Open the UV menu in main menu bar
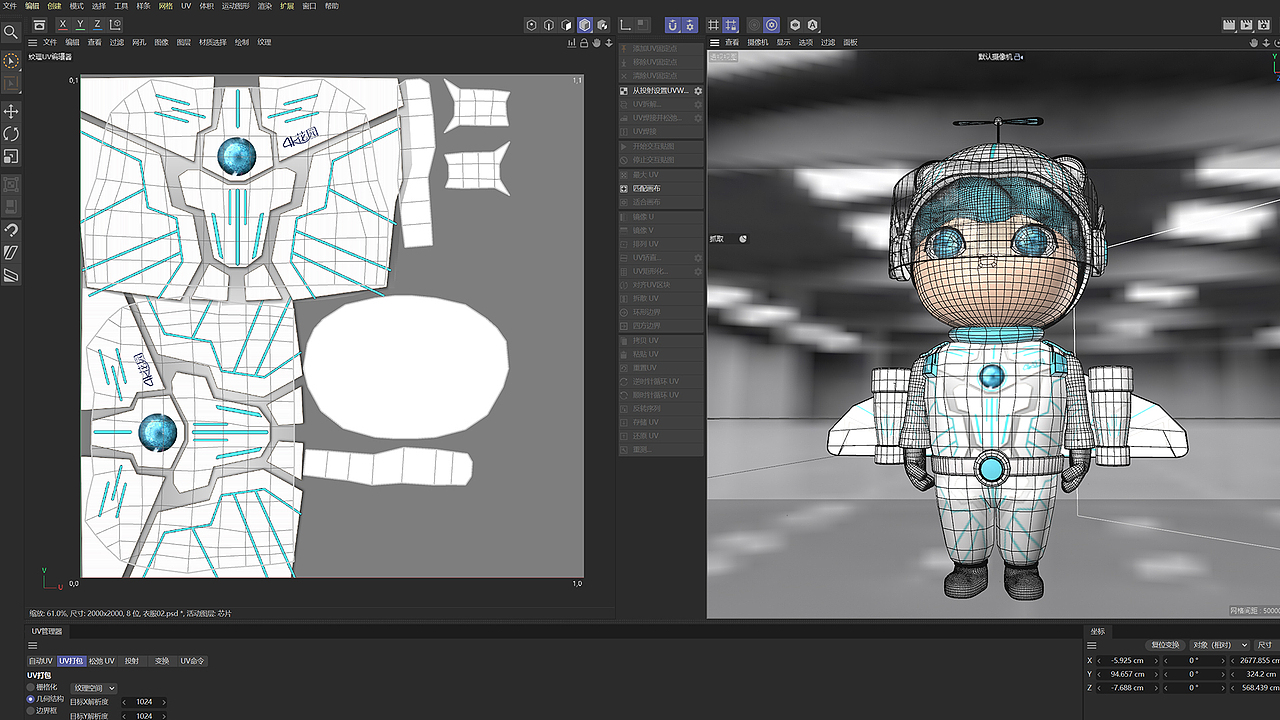Image resolution: width=1280 pixels, height=720 pixels. 186,6
